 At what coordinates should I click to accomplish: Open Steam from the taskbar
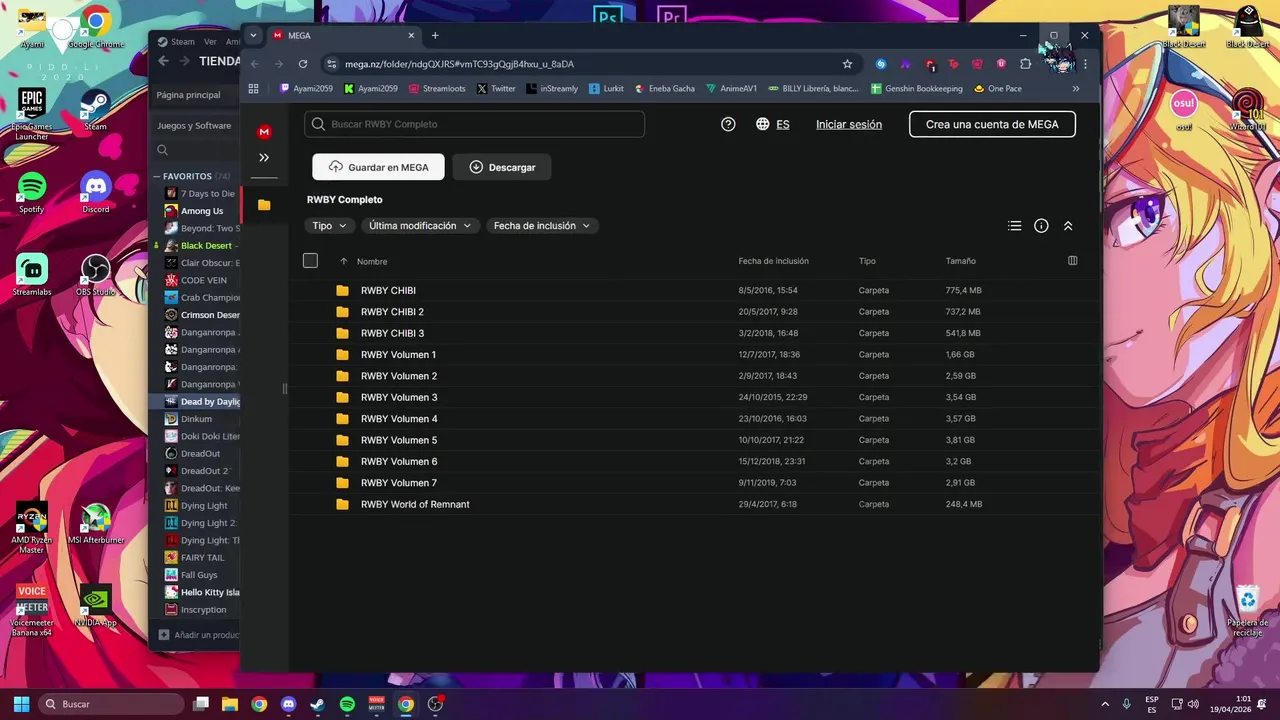pyautogui.click(x=317, y=704)
